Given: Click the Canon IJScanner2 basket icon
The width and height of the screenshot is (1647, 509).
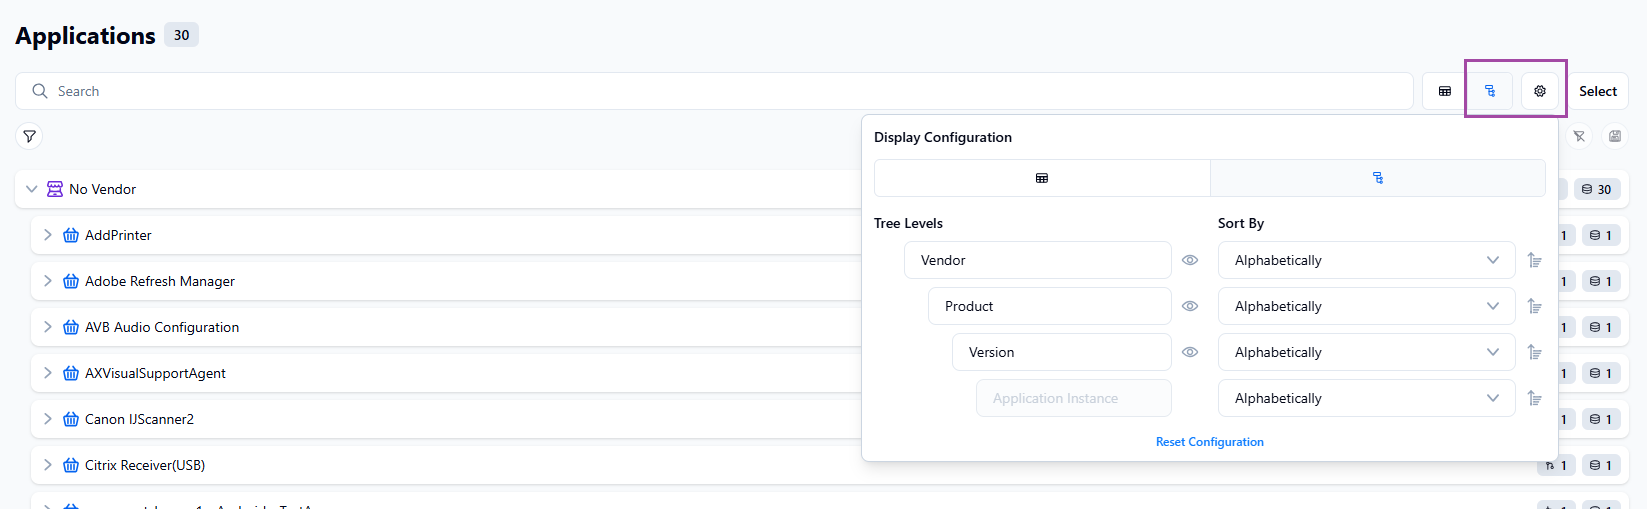Looking at the screenshot, I should coord(71,419).
